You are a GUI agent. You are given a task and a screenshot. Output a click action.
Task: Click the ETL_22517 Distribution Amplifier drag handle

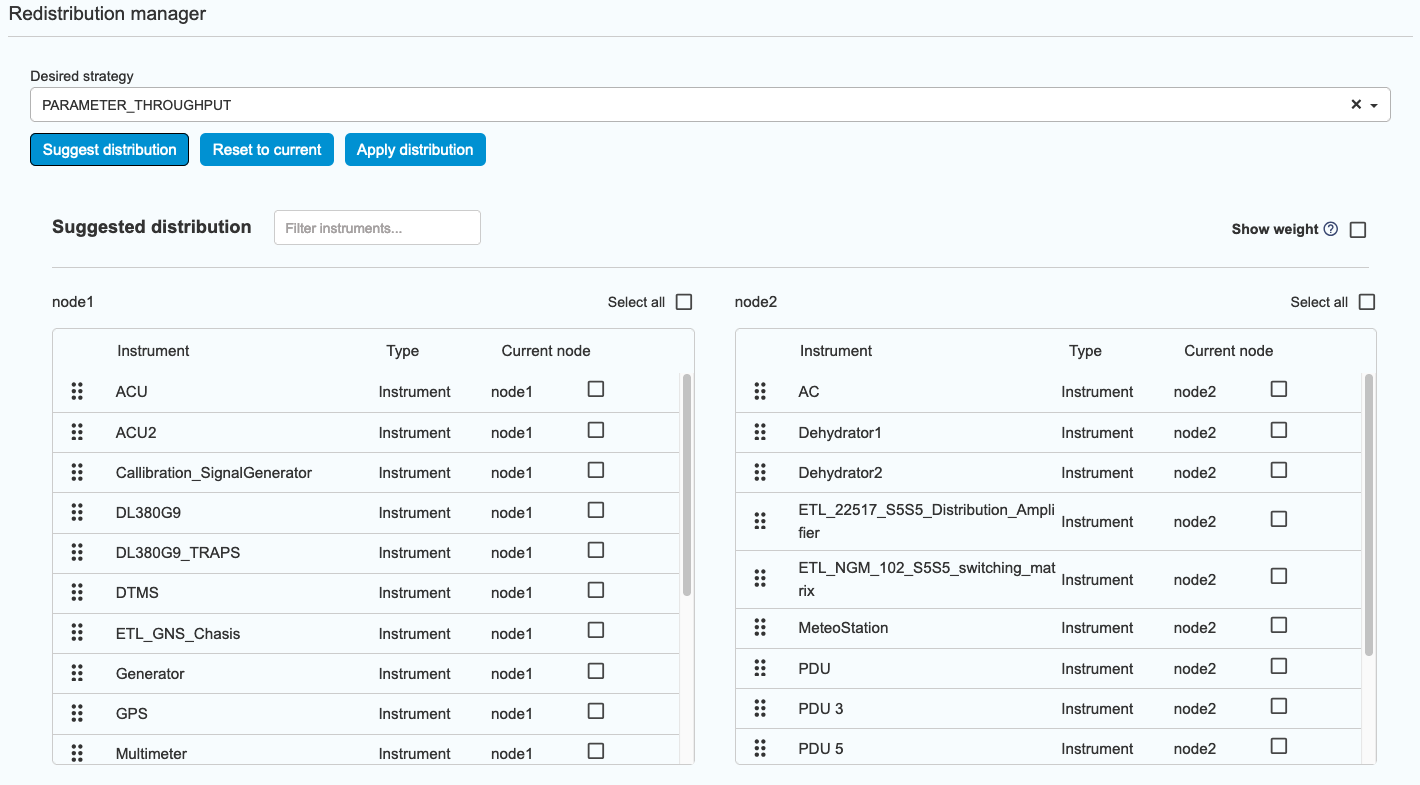click(760, 521)
